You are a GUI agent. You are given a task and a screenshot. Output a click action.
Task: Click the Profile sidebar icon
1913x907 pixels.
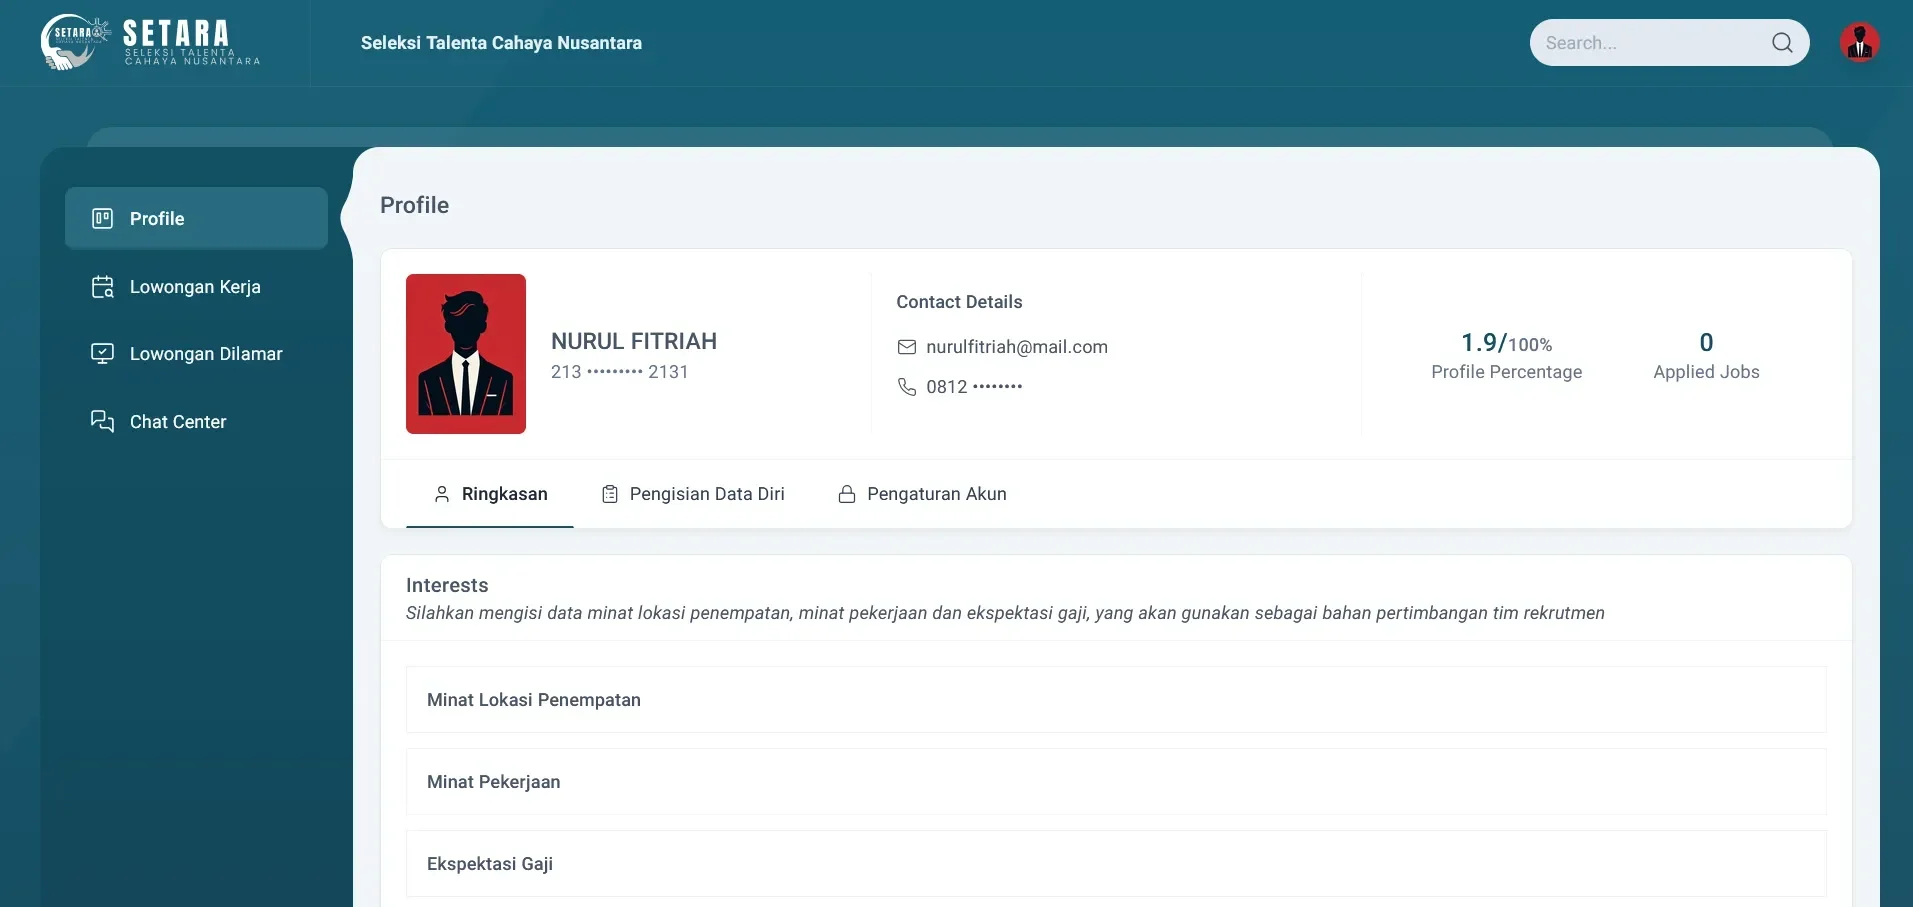tap(102, 219)
